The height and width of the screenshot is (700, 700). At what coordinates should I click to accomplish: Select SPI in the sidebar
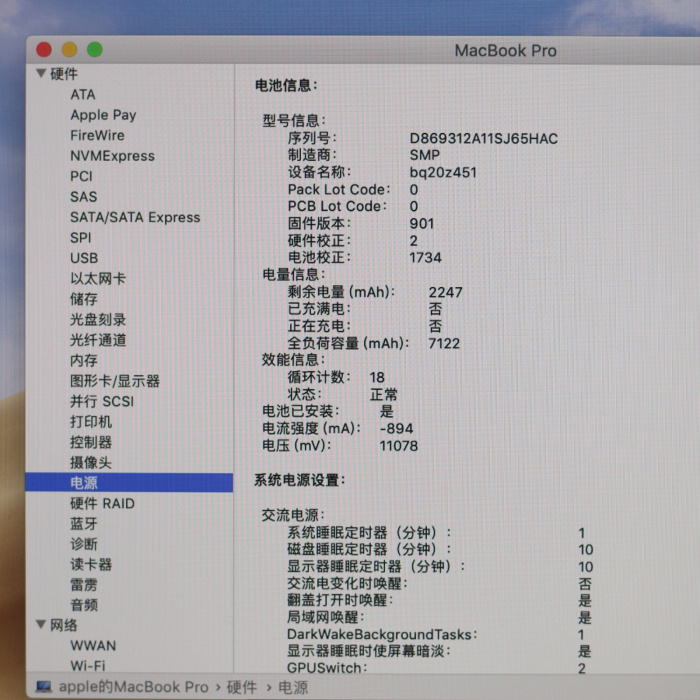81,238
